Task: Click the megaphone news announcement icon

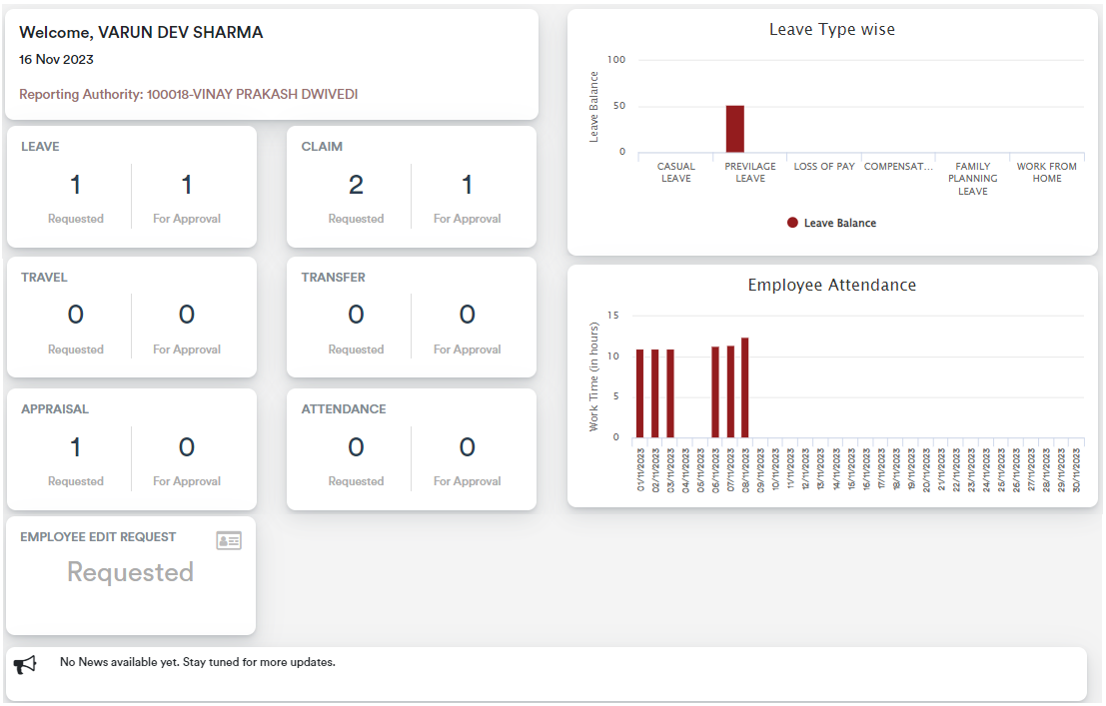Action: [x=25, y=665]
